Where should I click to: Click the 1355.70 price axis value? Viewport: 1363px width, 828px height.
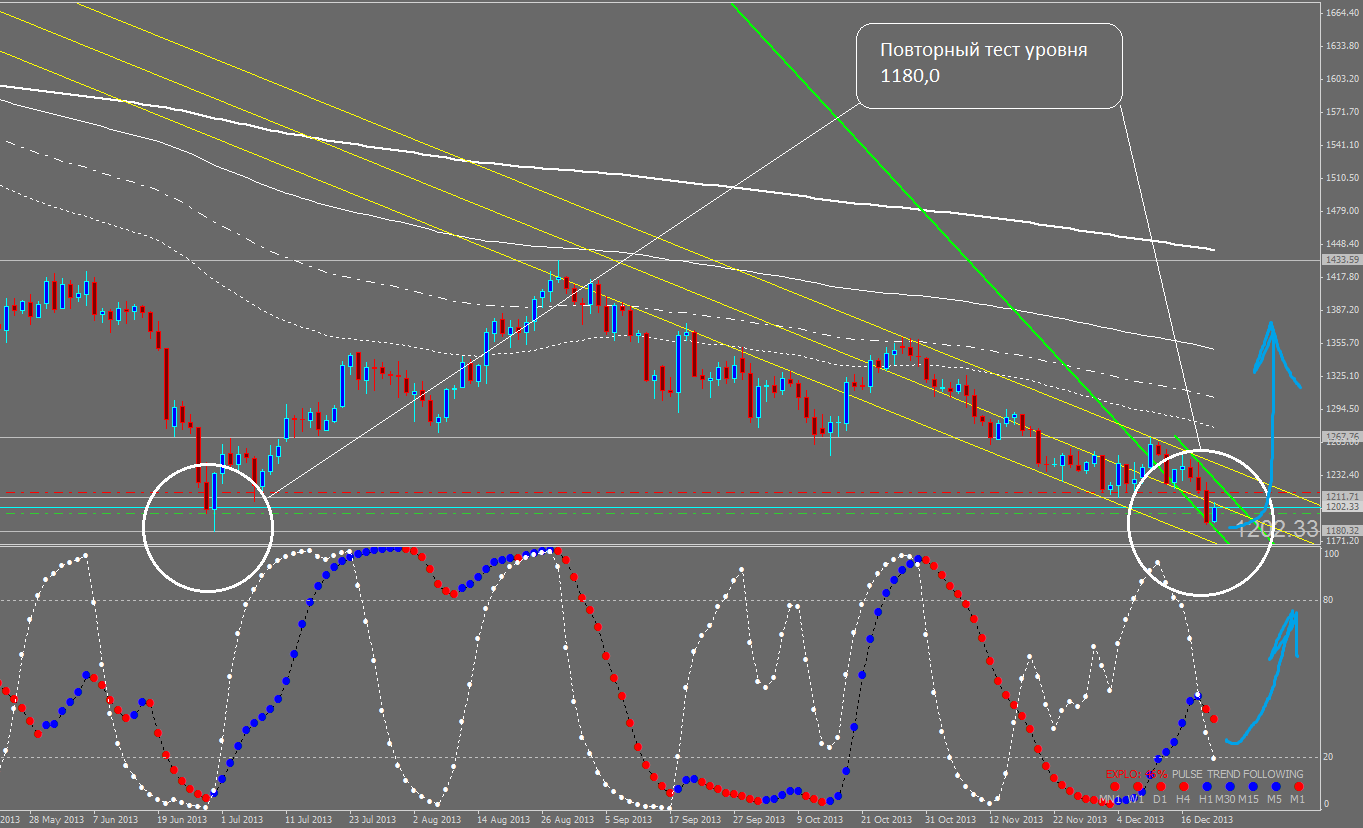coord(1342,342)
